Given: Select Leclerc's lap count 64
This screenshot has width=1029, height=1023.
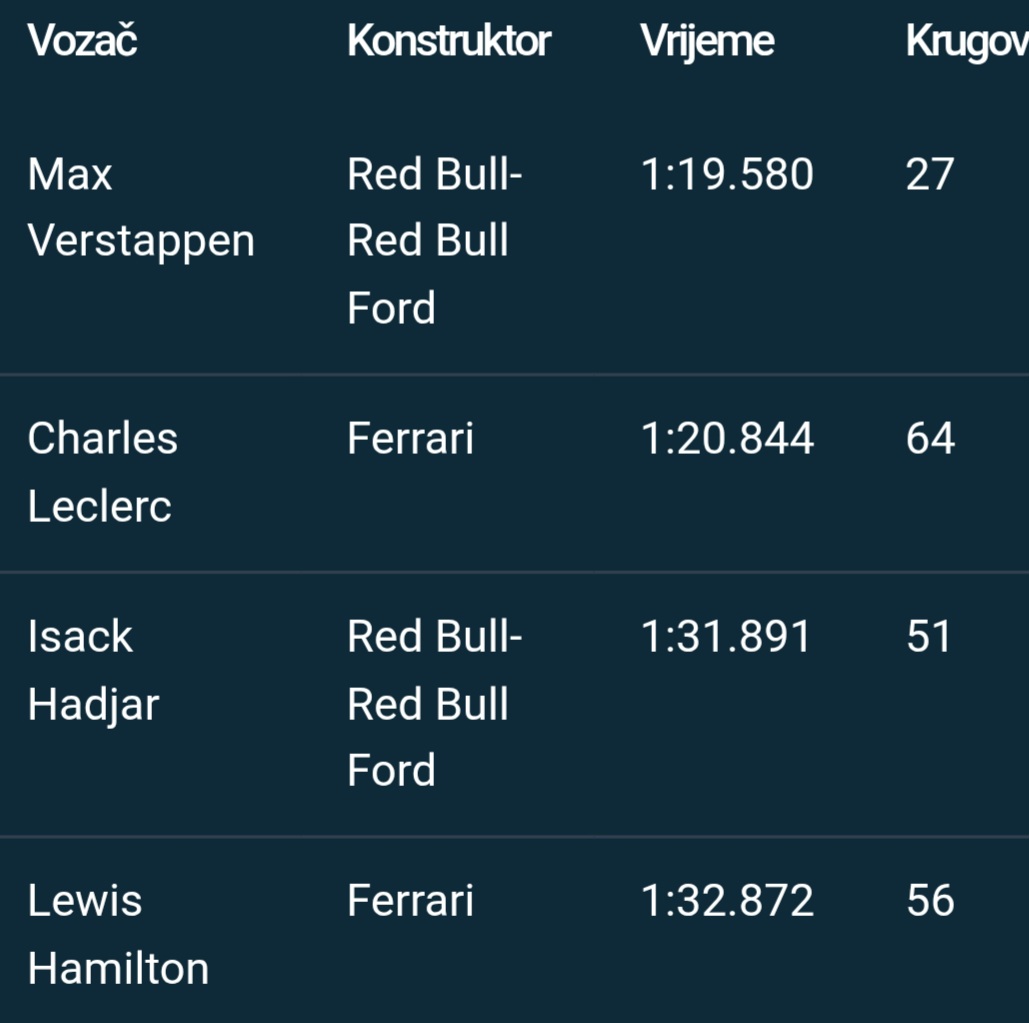Looking at the screenshot, I should click(930, 439).
